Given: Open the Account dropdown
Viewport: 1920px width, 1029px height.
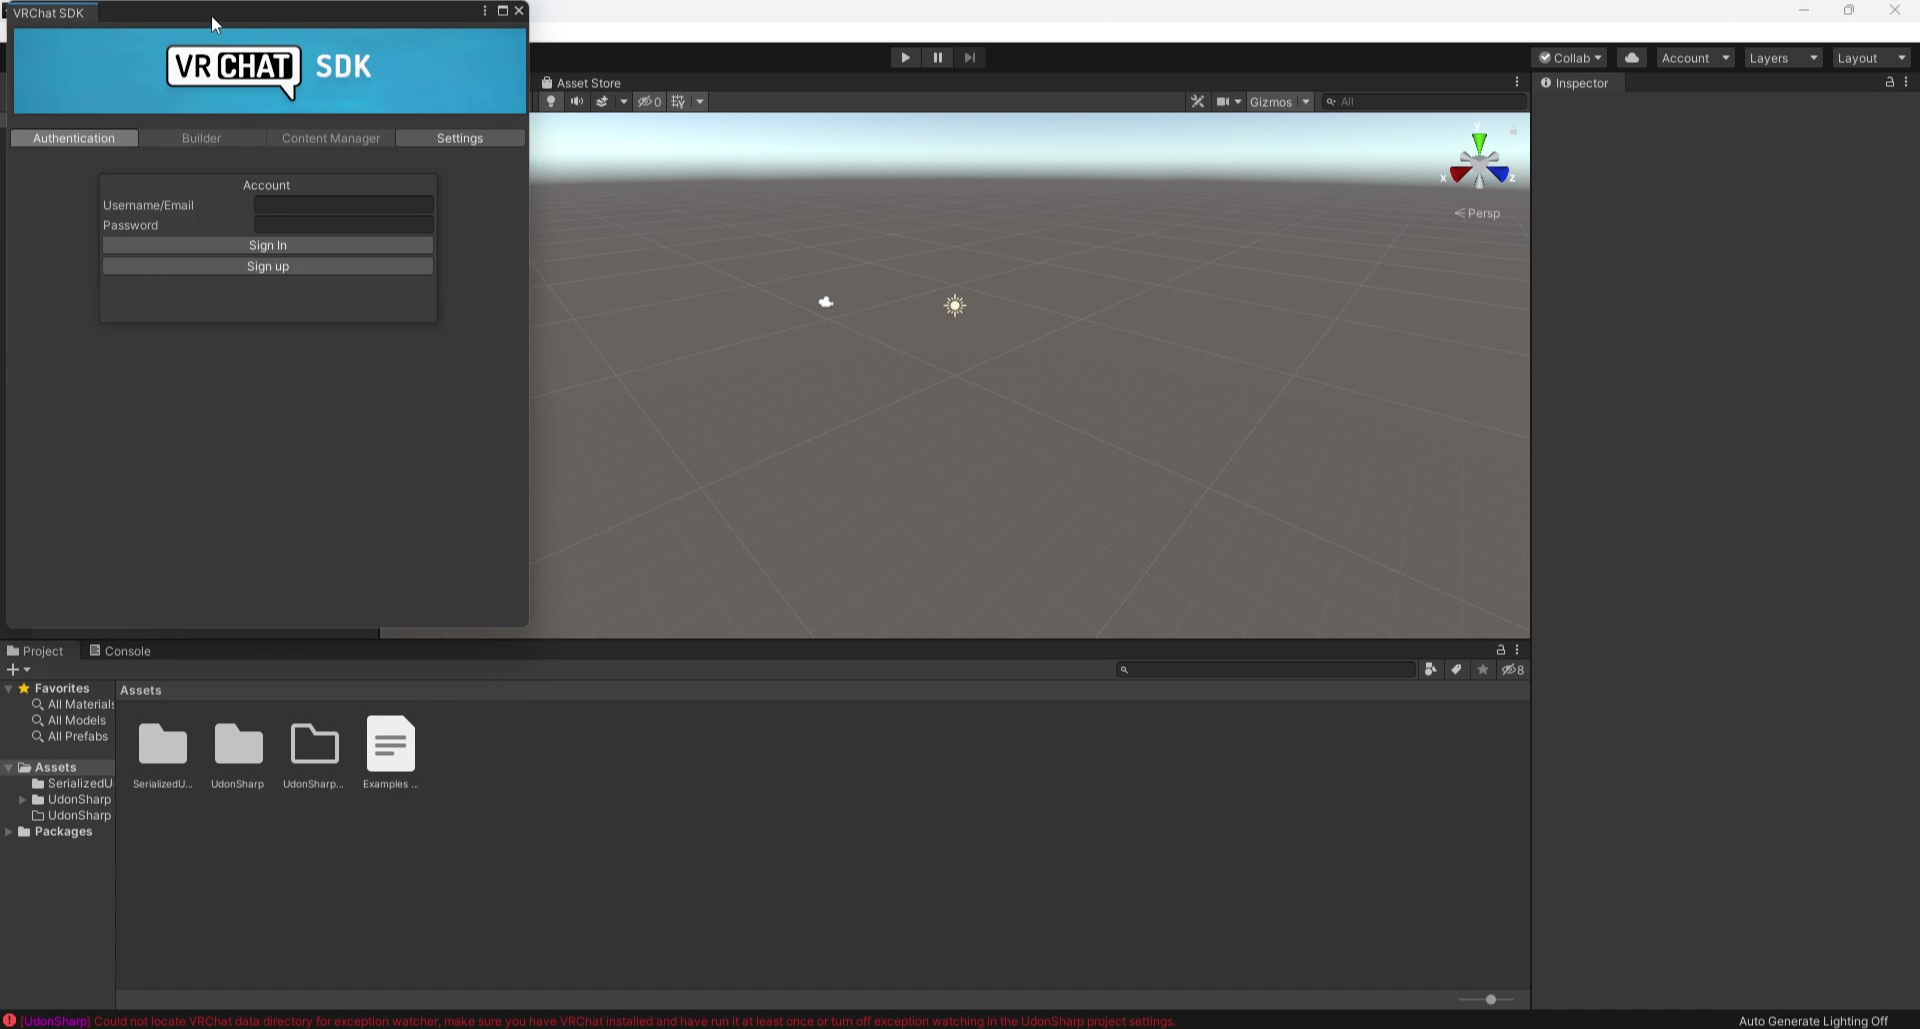Looking at the screenshot, I should 1695,58.
